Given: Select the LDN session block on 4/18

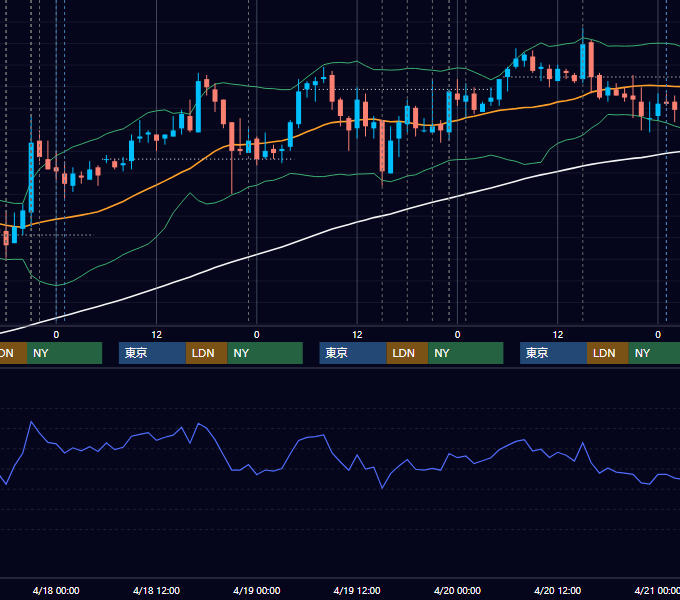Looking at the screenshot, I should tap(206, 353).
